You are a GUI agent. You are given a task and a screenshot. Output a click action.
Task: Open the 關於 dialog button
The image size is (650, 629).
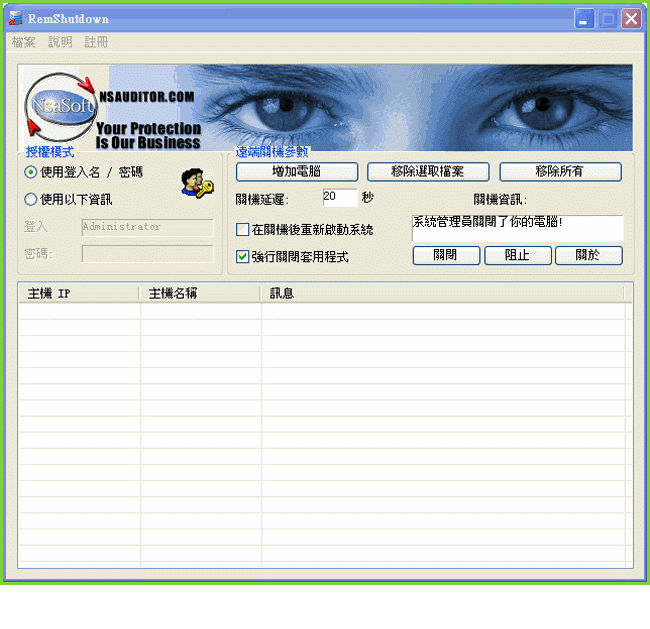pyautogui.click(x=588, y=255)
